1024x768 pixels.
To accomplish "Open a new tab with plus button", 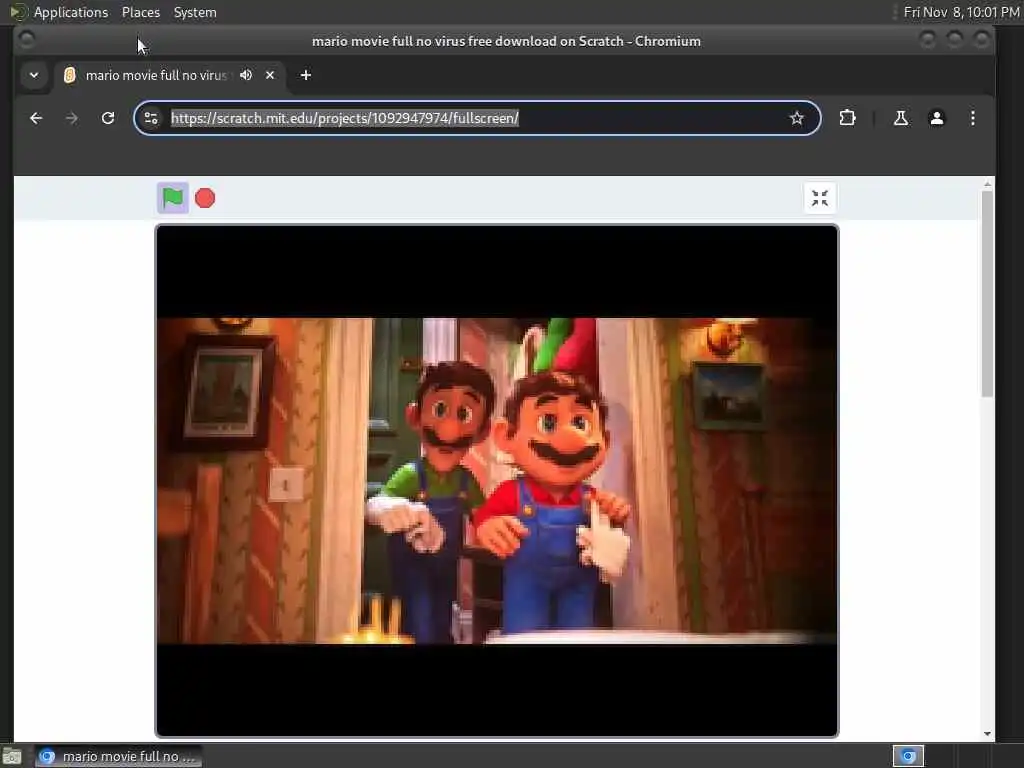I will (306, 75).
